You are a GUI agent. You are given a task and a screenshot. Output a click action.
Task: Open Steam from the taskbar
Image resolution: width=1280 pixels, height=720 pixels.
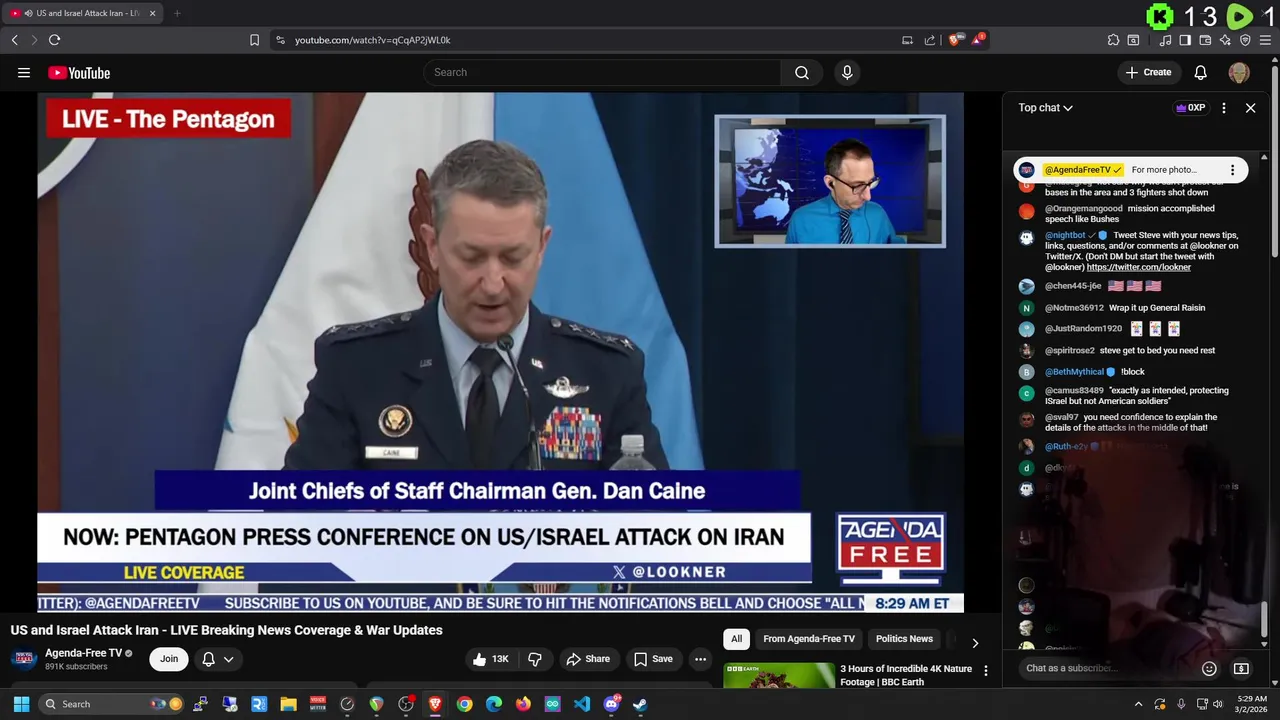pos(640,704)
